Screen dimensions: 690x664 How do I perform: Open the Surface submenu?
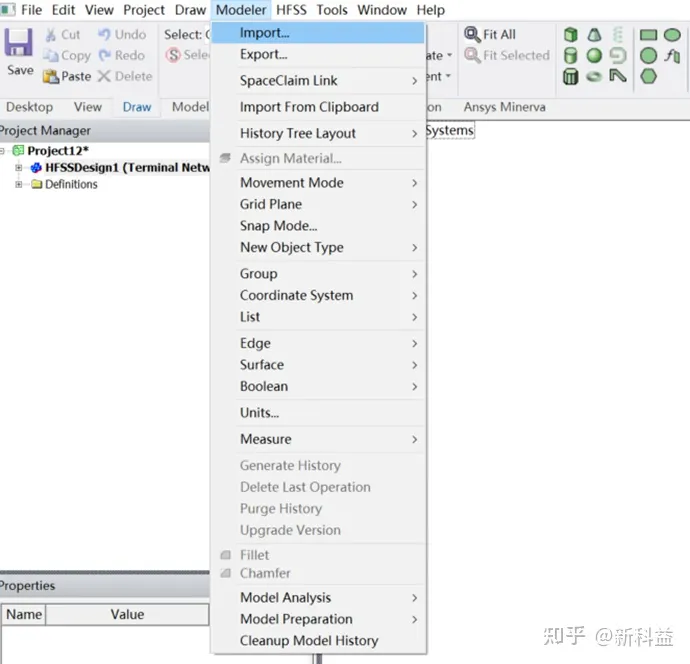[319, 365]
